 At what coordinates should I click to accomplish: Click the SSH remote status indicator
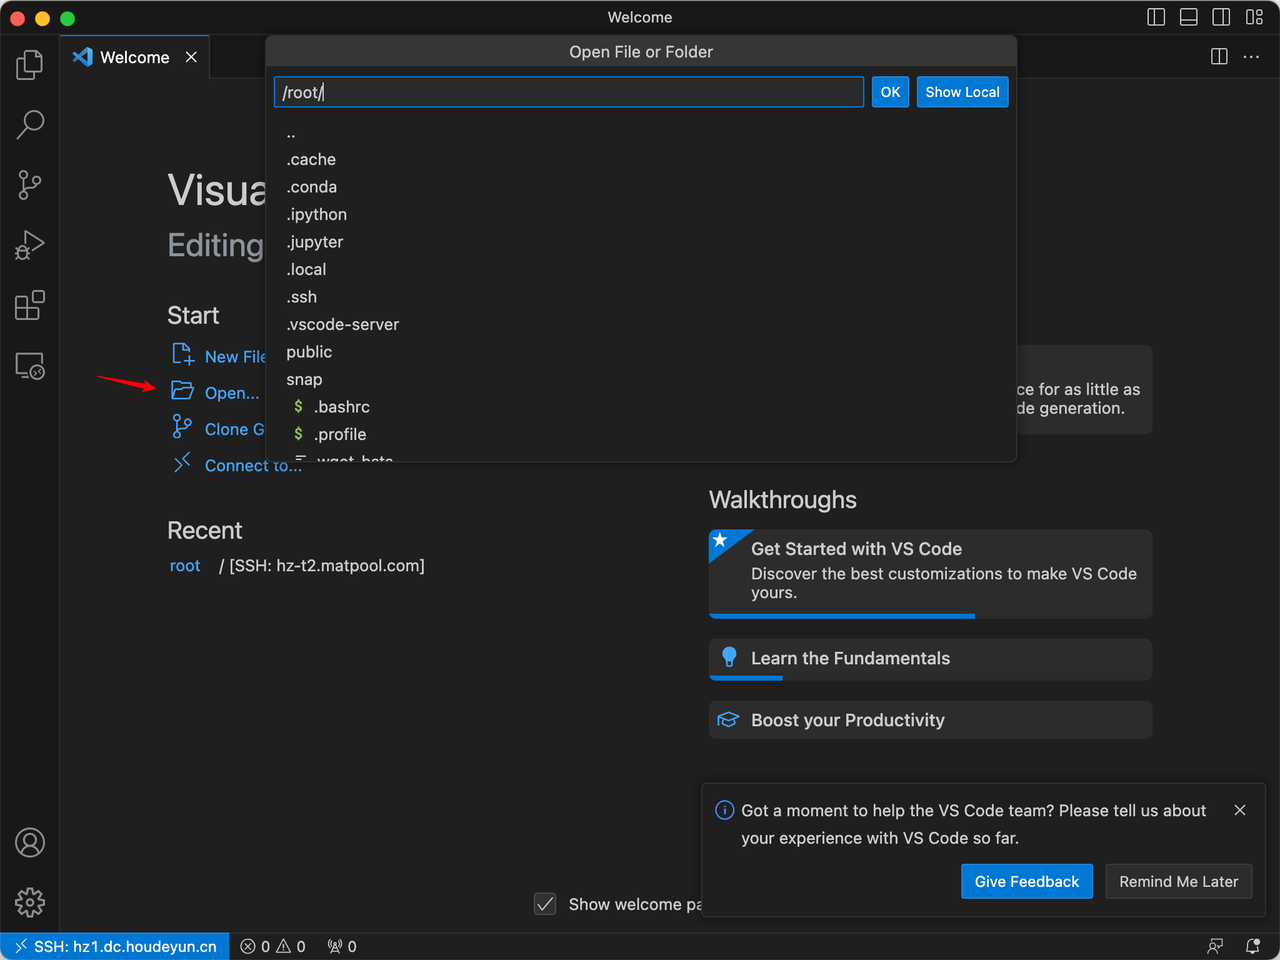click(115, 946)
